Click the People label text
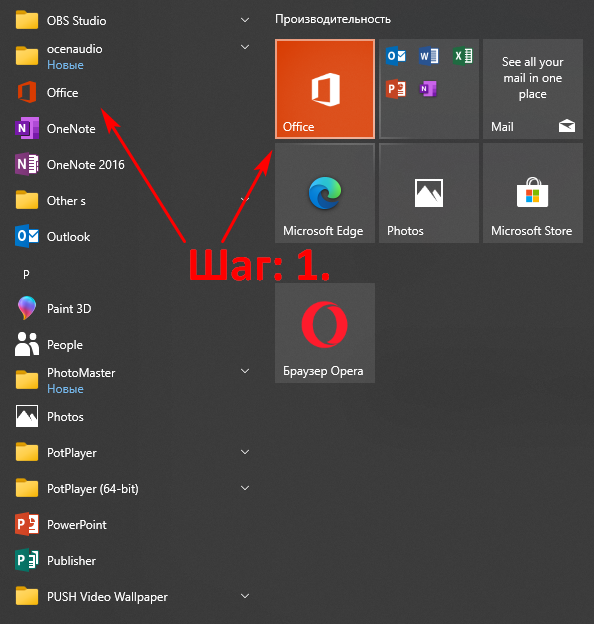Screen dimensions: 594x624 pyautogui.click(x=65, y=345)
